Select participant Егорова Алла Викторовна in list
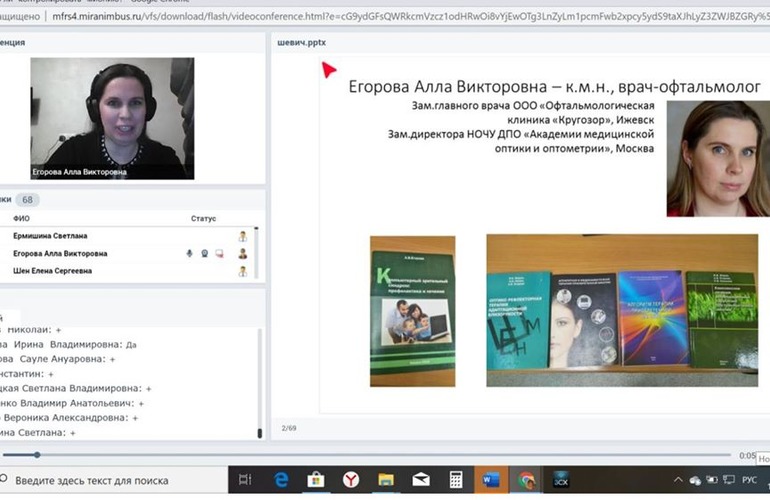Screen dimensions: 770x500 click(60, 253)
